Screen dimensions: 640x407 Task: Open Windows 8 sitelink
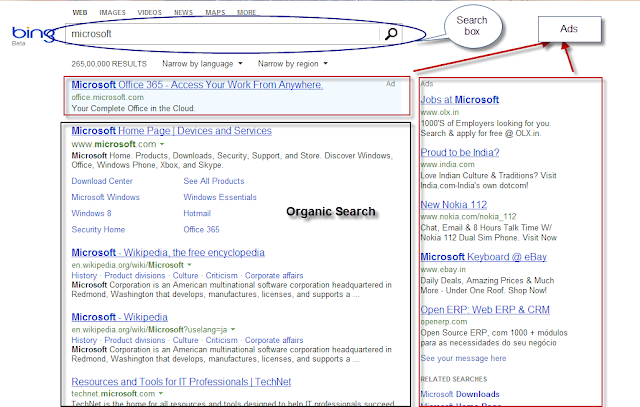[91, 214]
